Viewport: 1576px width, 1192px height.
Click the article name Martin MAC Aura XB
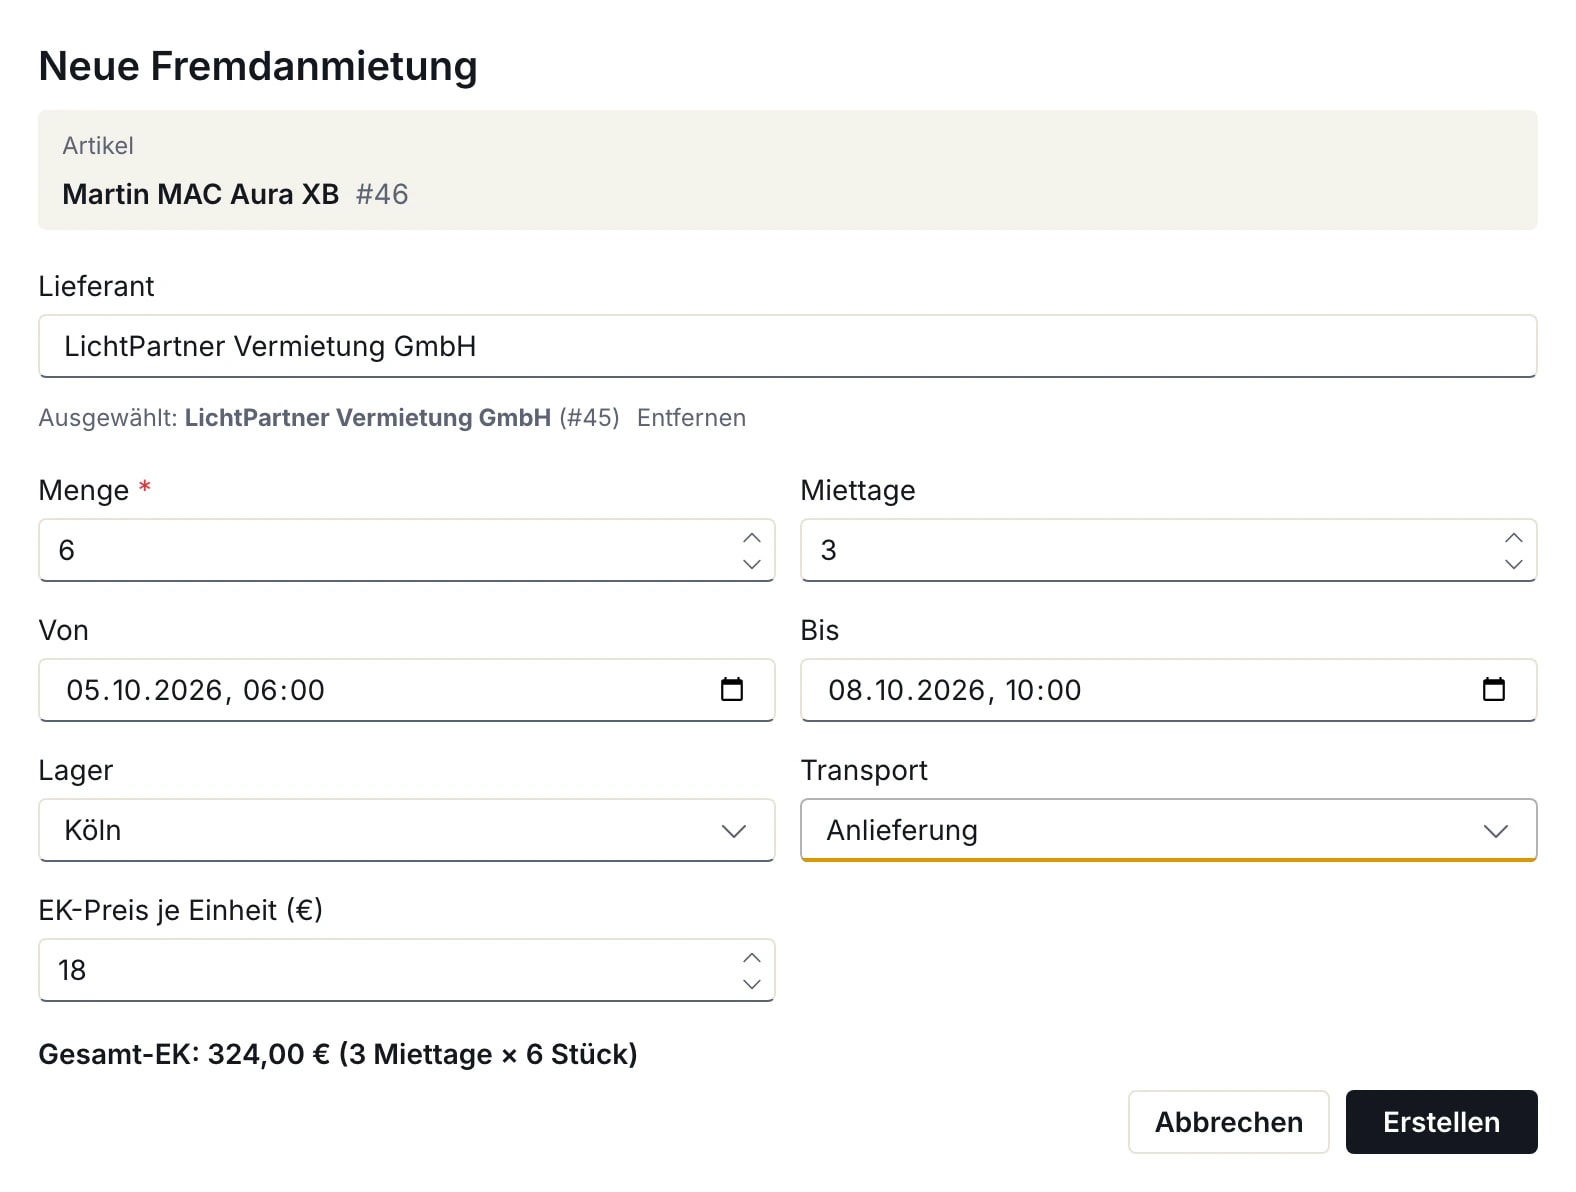(x=201, y=194)
